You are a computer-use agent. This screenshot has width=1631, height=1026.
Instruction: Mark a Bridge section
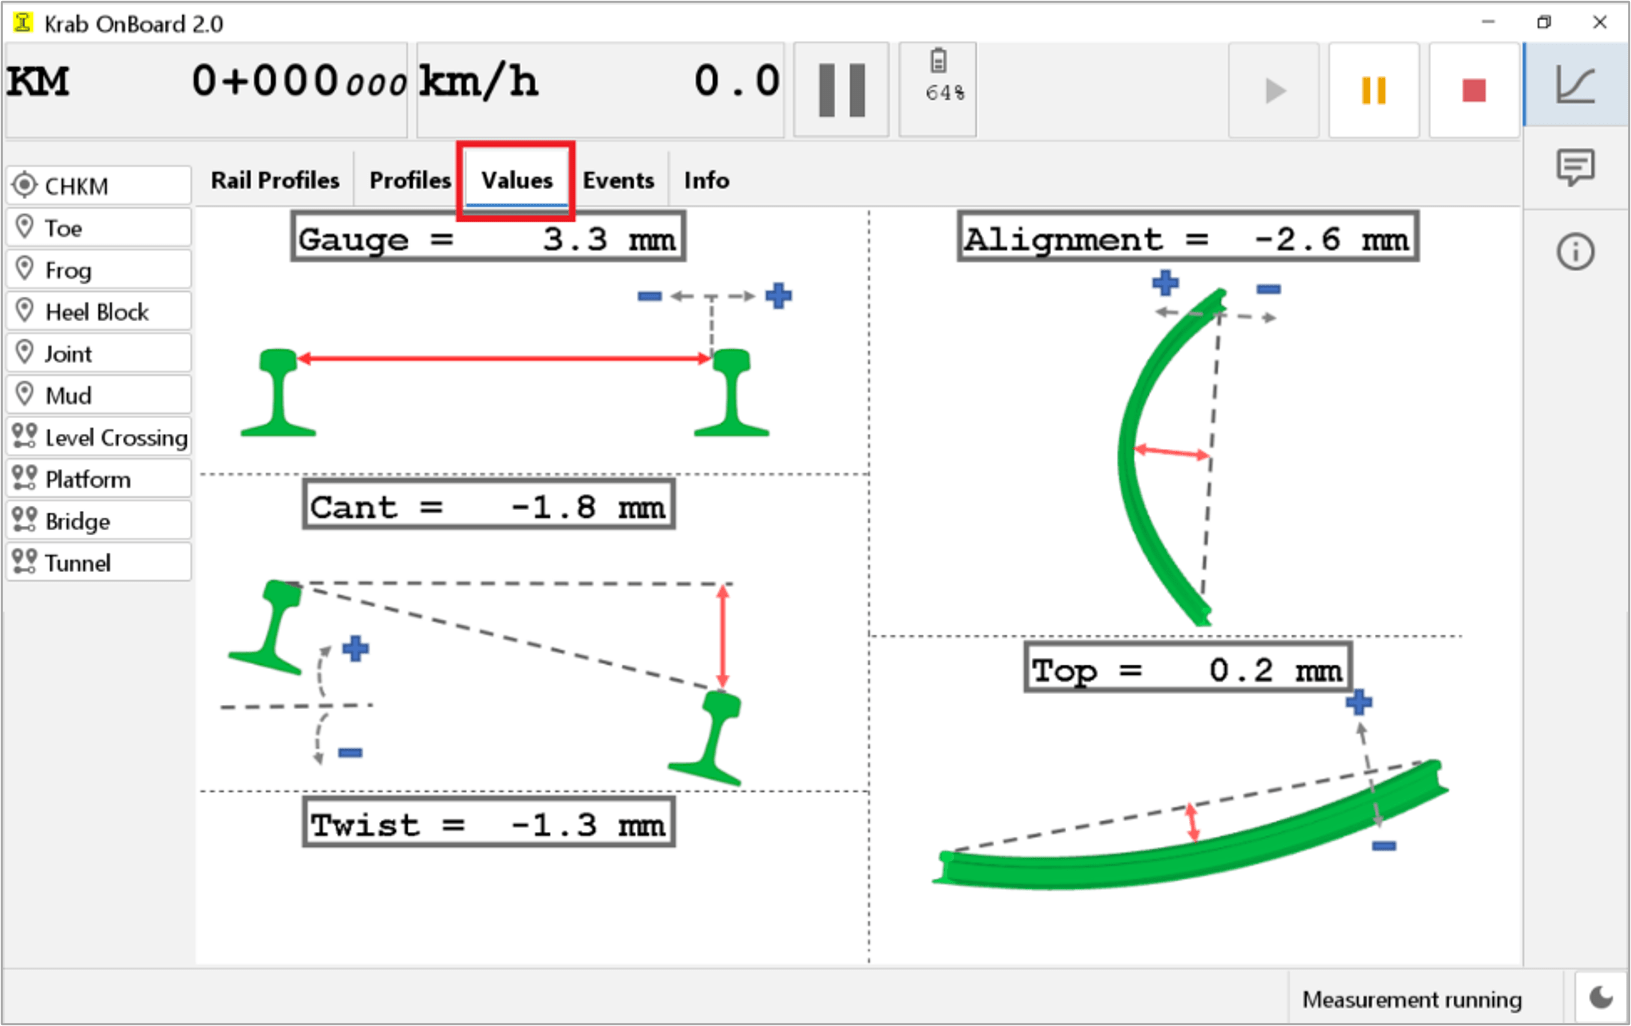click(x=99, y=522)
